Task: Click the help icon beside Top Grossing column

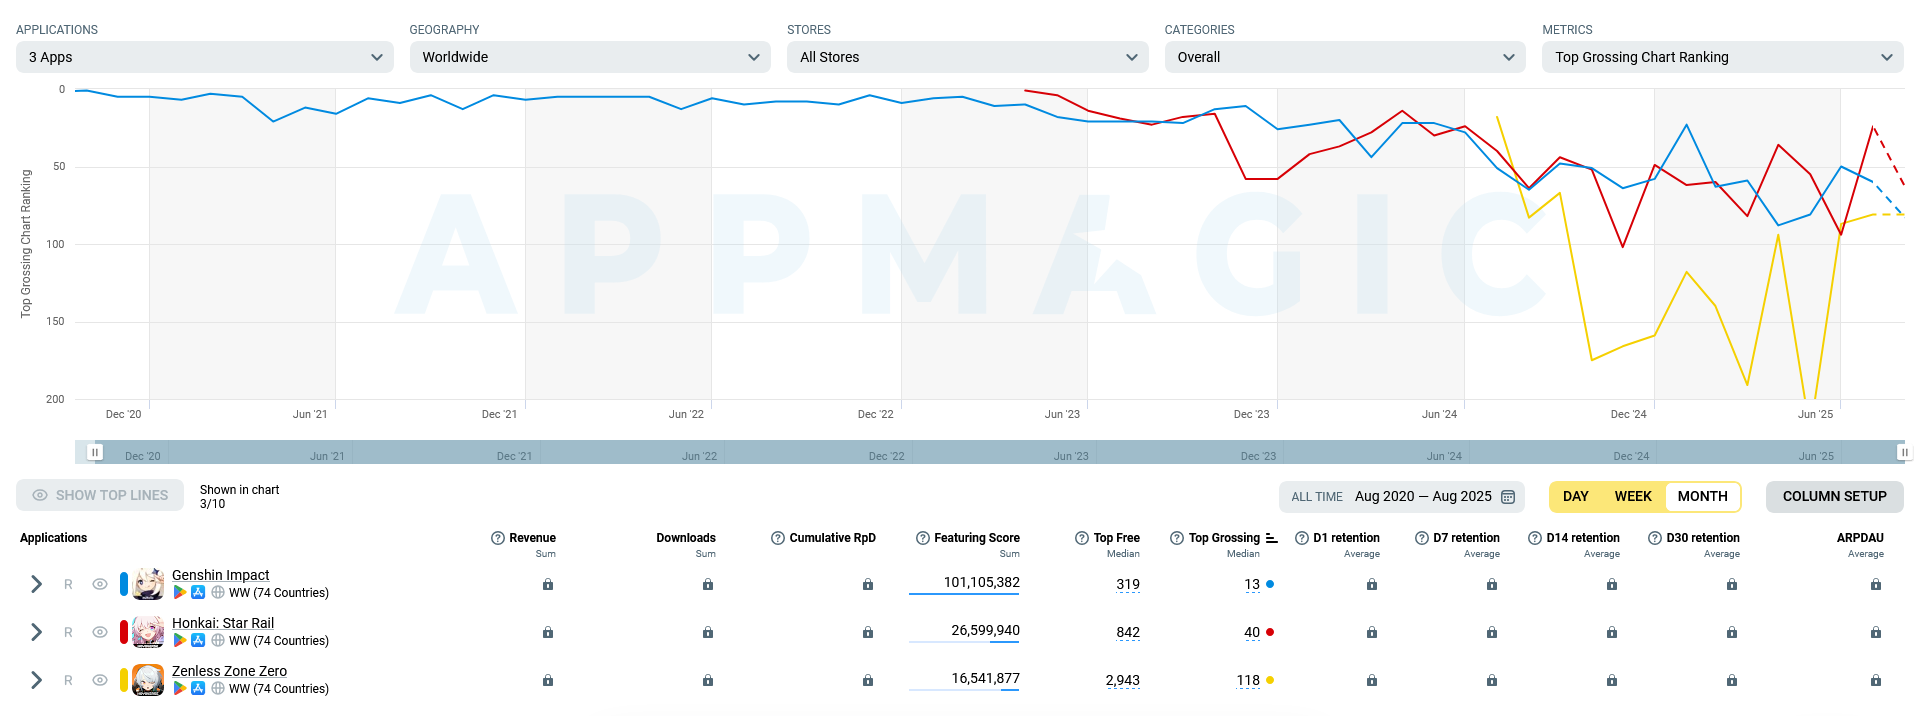Action: [x=1177, y=538]
